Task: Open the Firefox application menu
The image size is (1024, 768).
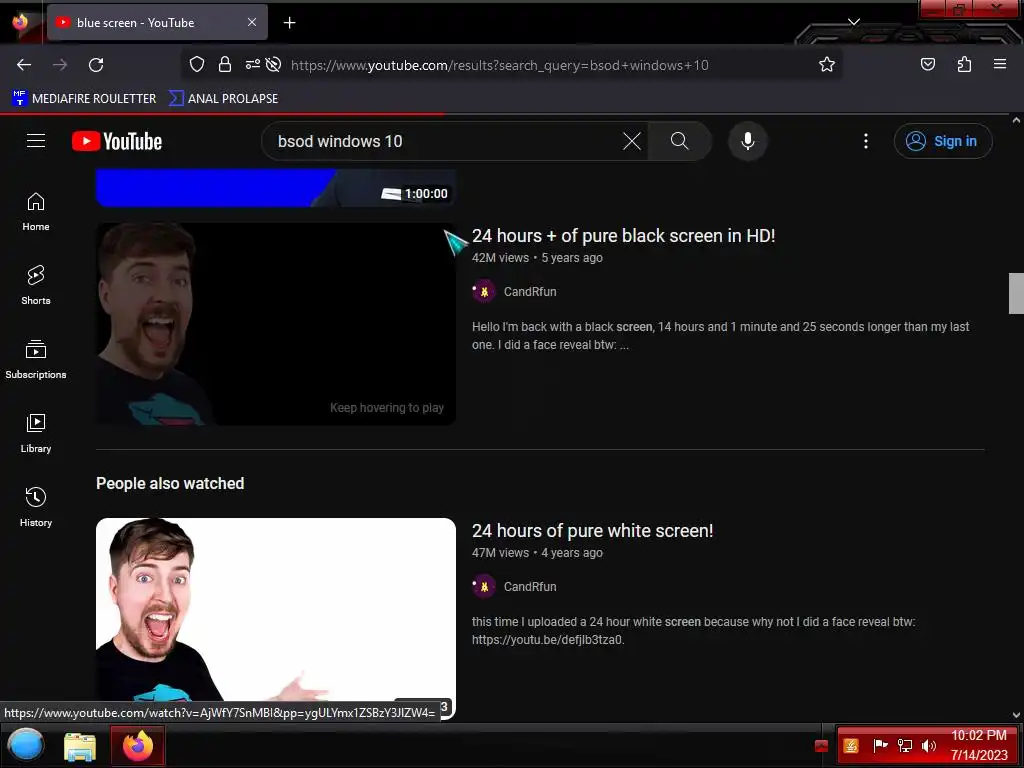Action: coord(1000,64)
